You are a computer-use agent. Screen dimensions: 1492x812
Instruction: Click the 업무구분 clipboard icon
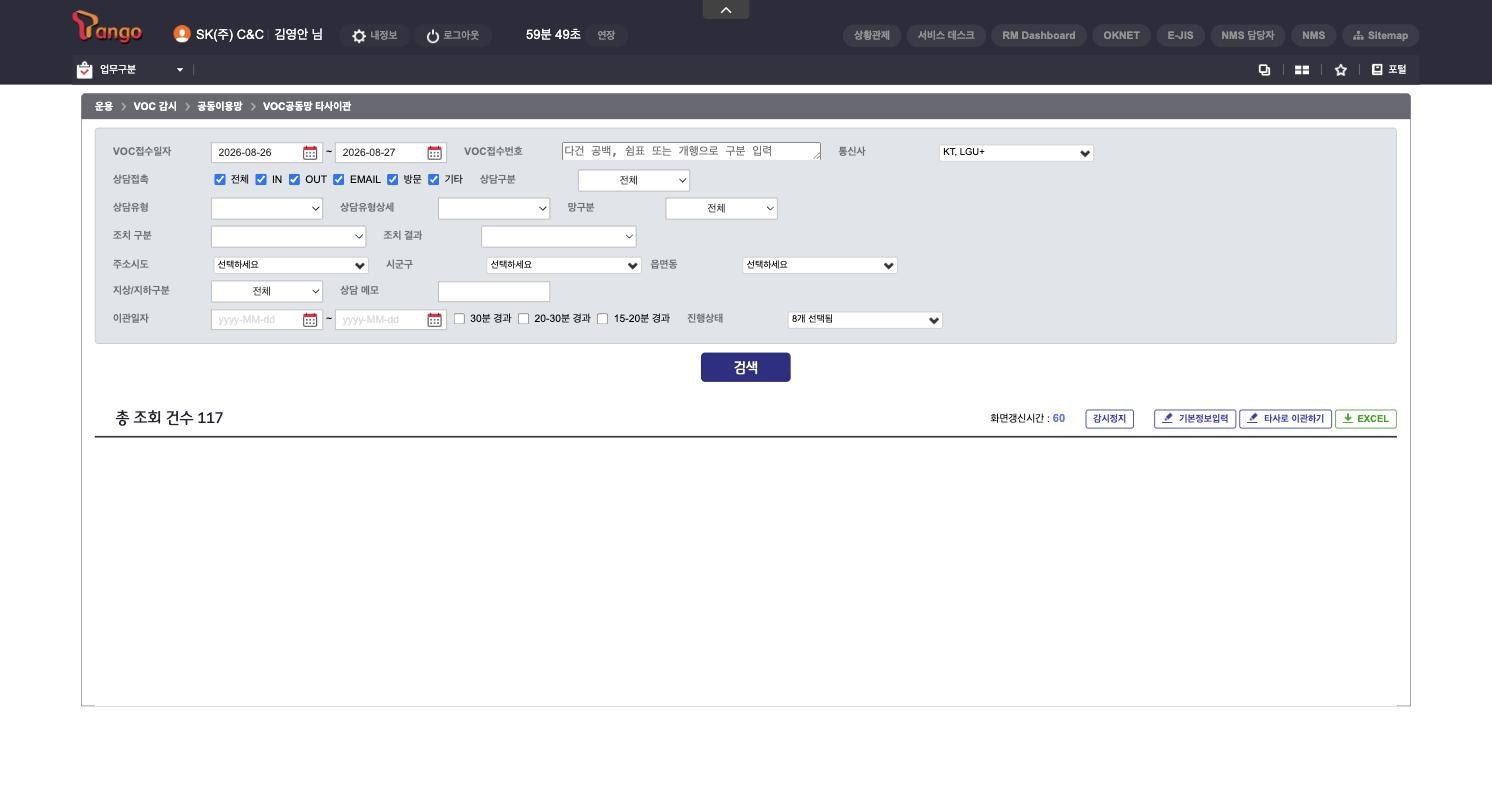click(x=84, y=70)
